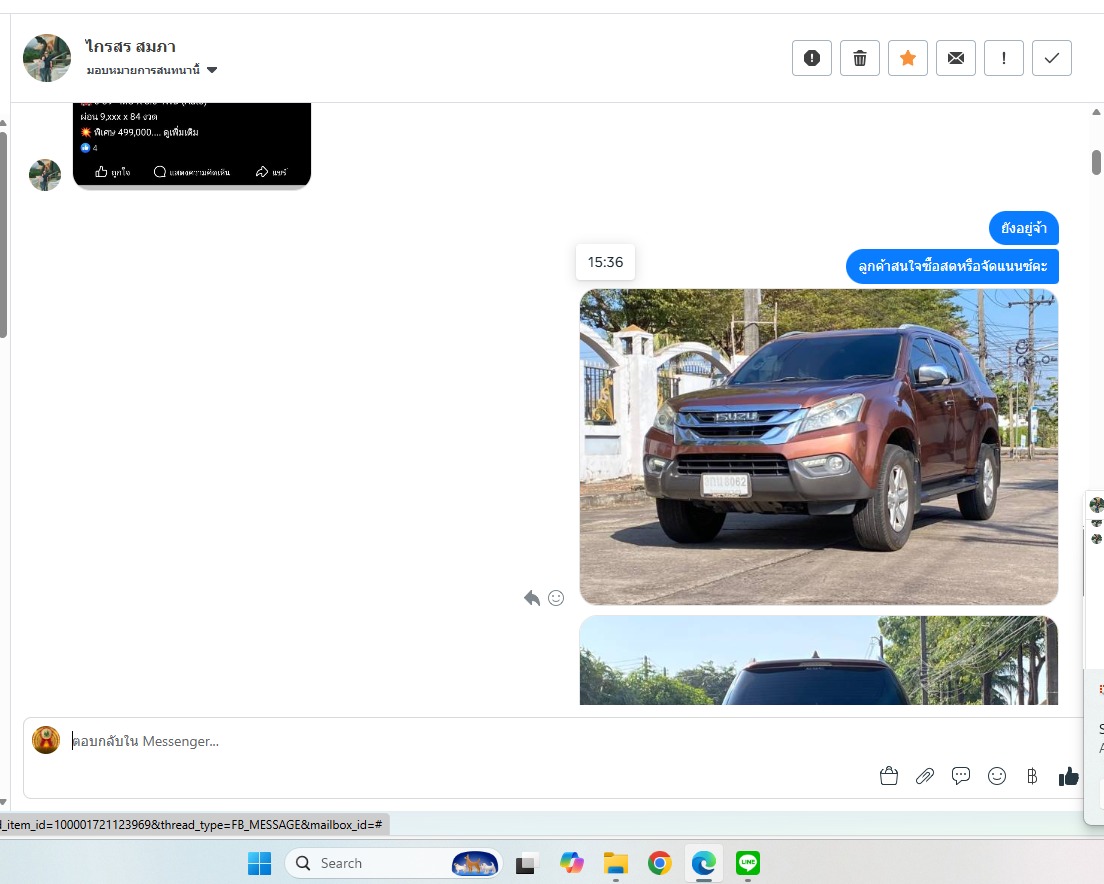Click the chat's vertical scrollbar thumb
This screenshot has height=884, width=1104.
click(1096, 161)
